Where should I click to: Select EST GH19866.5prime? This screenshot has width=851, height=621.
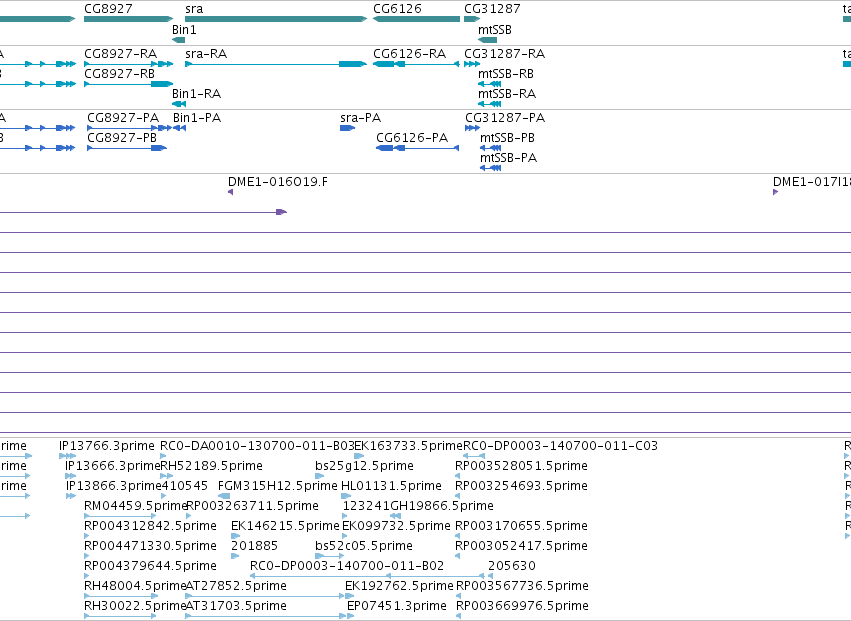pos(396,516)
